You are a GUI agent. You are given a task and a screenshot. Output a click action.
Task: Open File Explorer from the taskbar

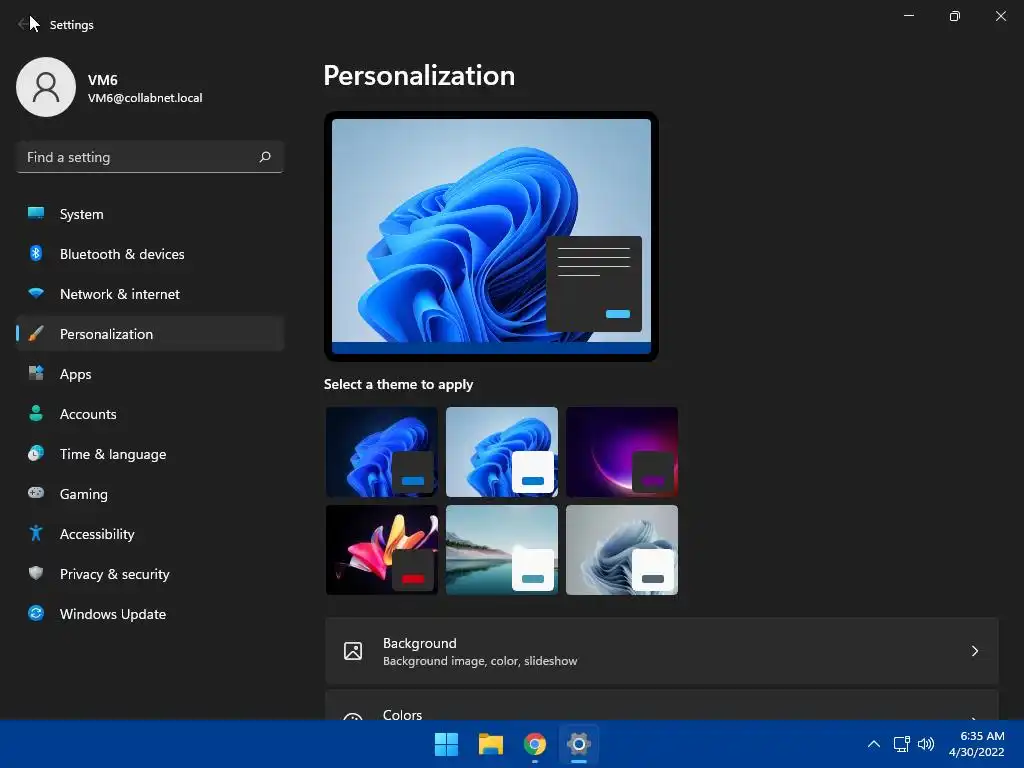coord(490,744)
